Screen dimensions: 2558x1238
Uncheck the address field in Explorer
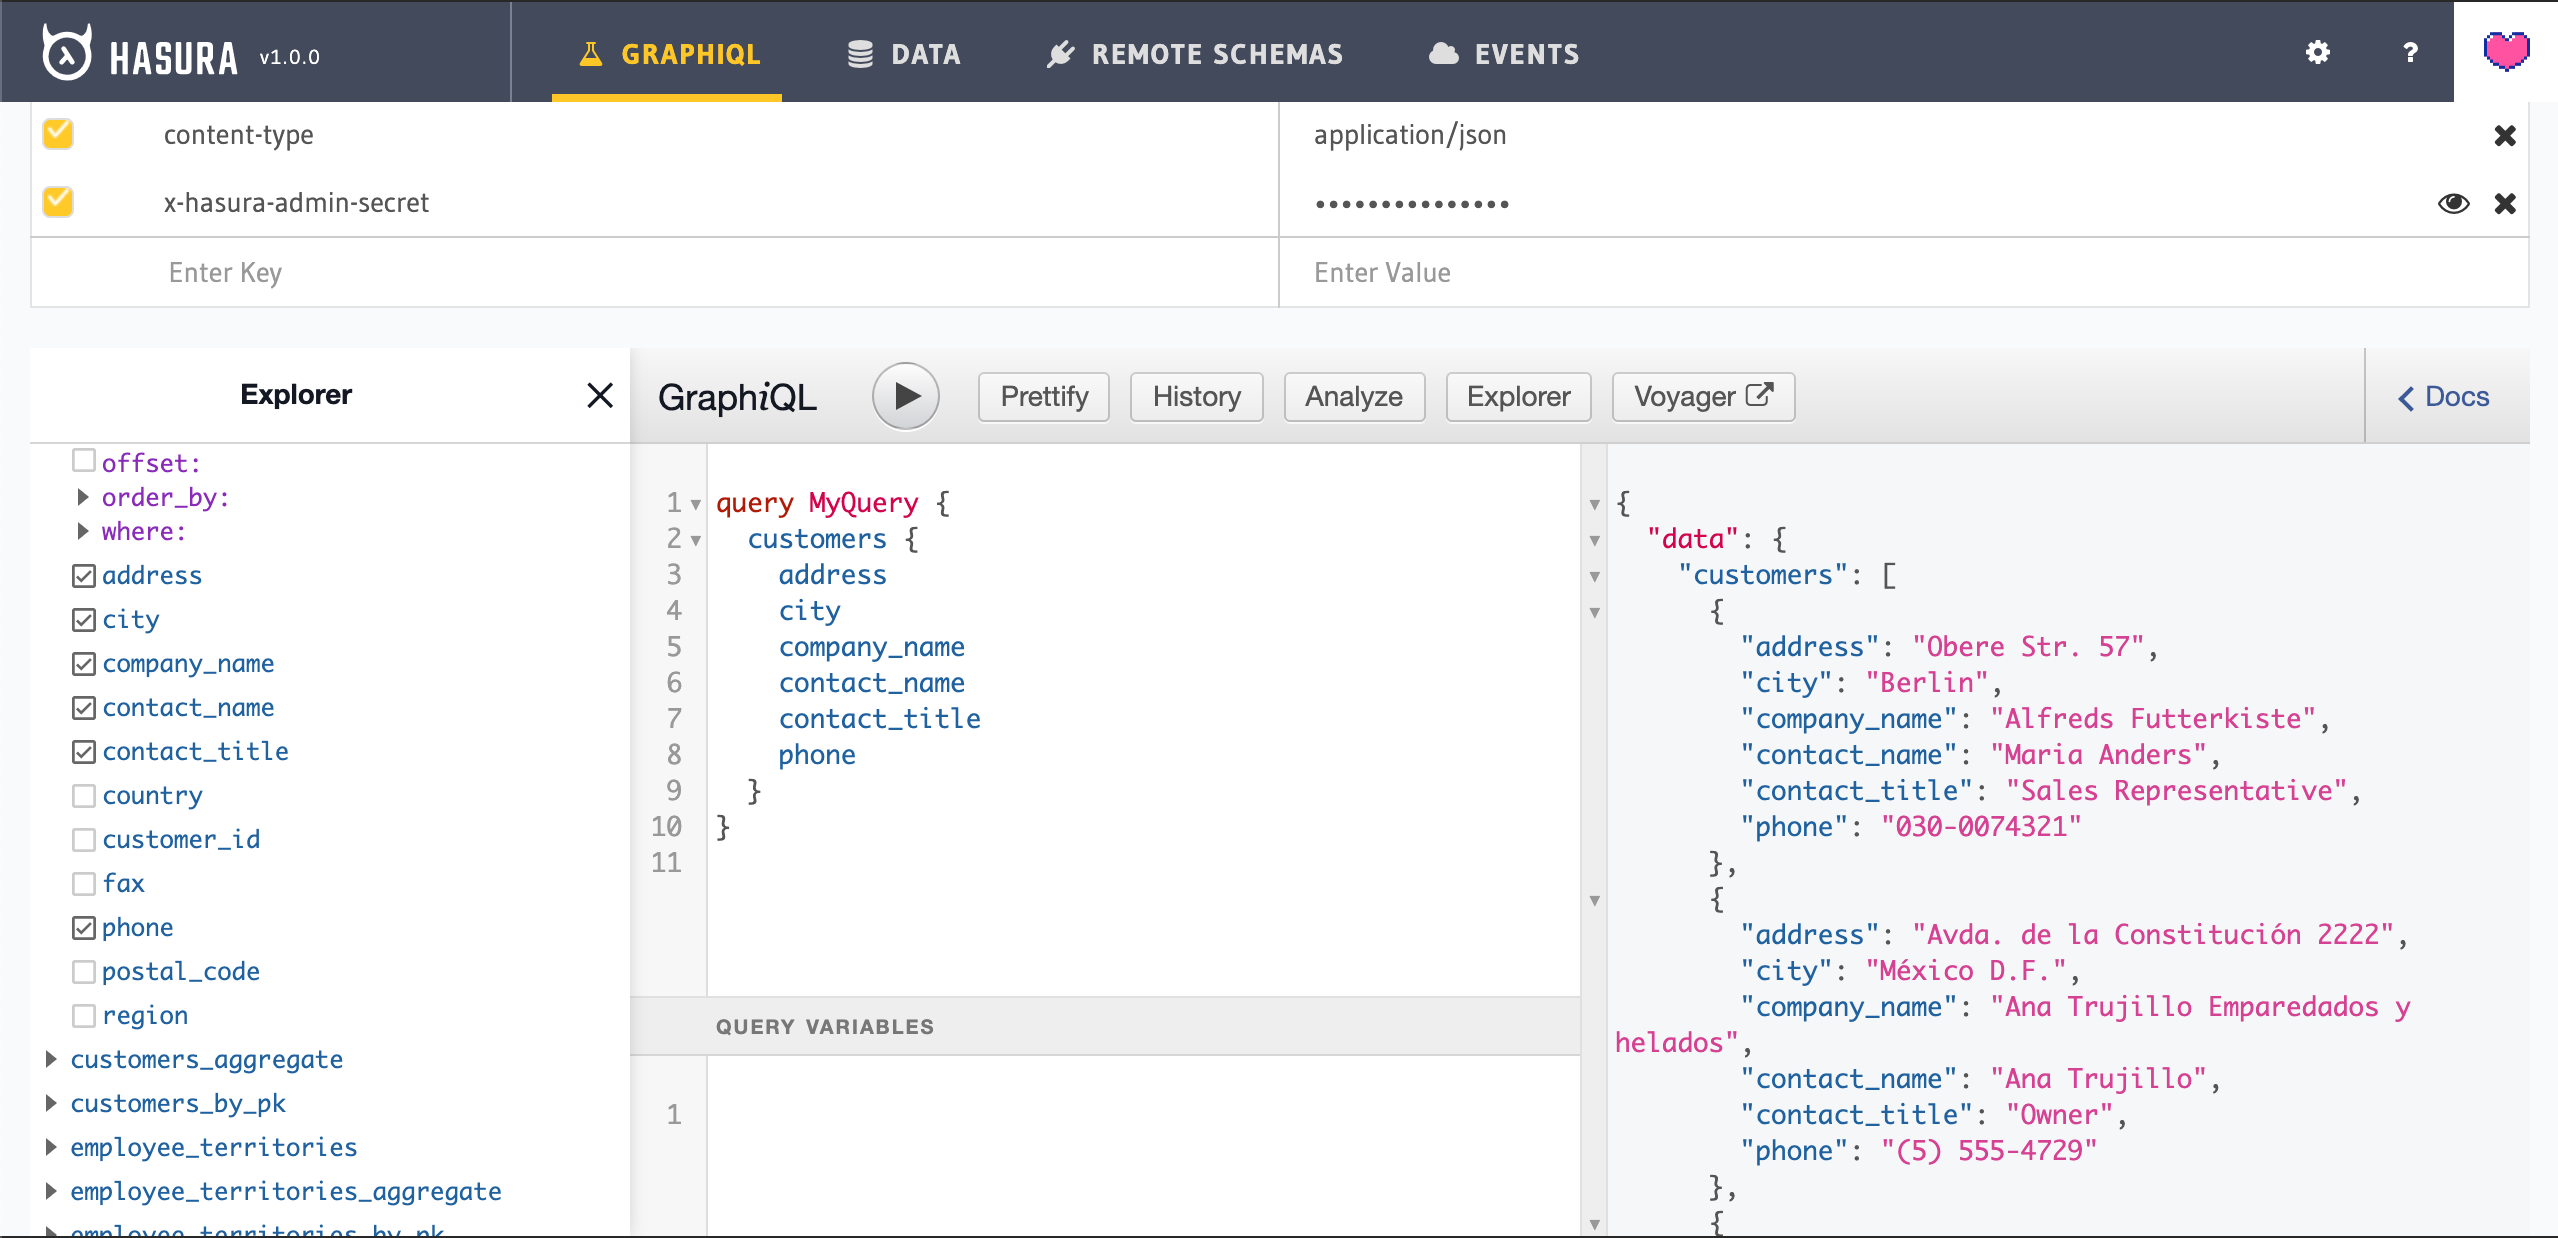coord(85,575)
